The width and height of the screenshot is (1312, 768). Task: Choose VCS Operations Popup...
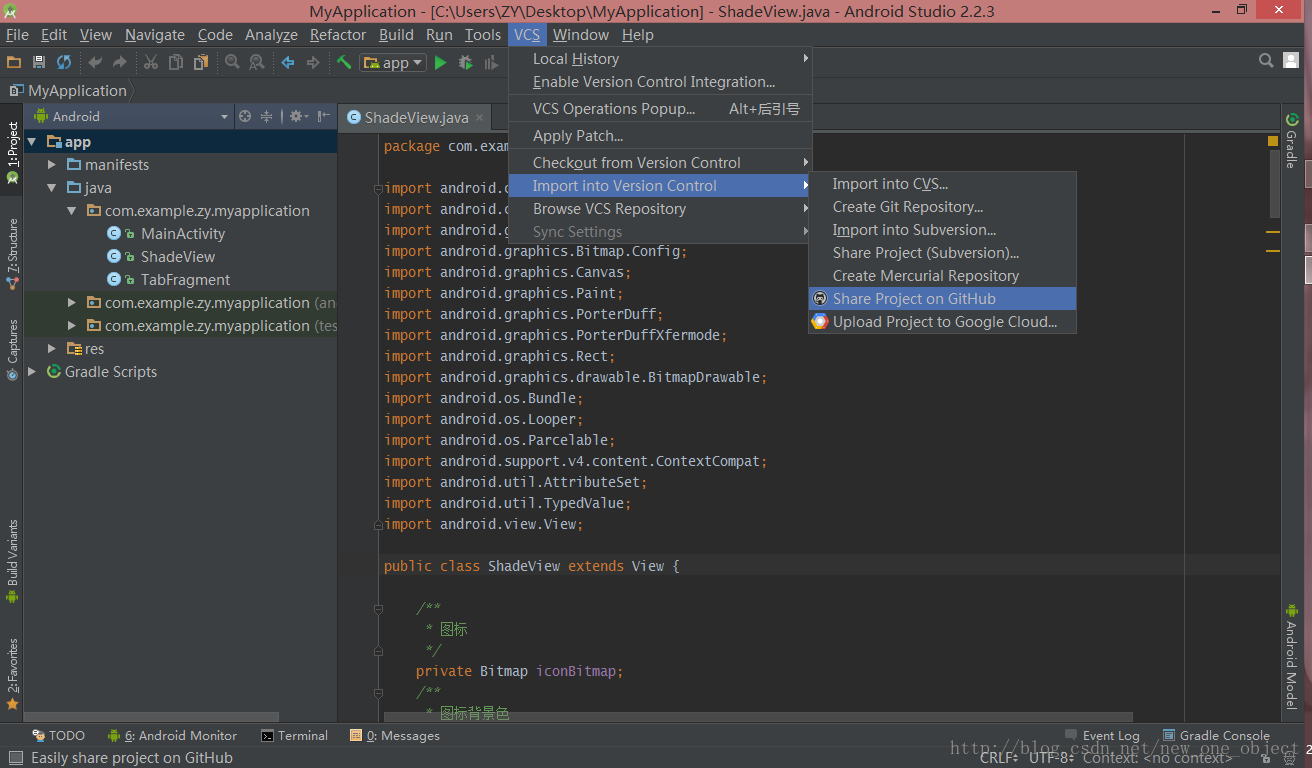point(660,109)
